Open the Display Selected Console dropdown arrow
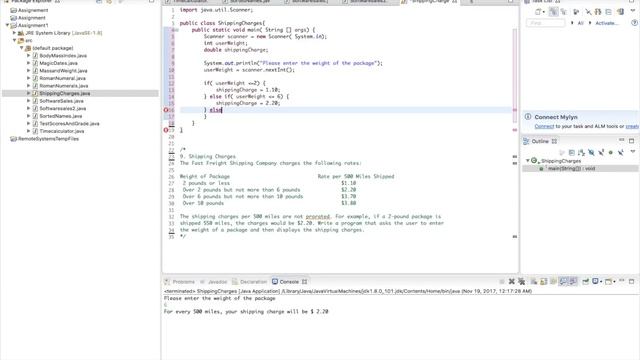Screen dimensions: 640x360 (x=601, y=282)
